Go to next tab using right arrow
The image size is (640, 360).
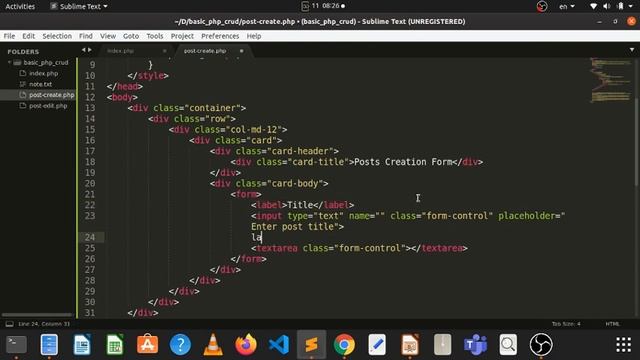click(x=90, y=50)
